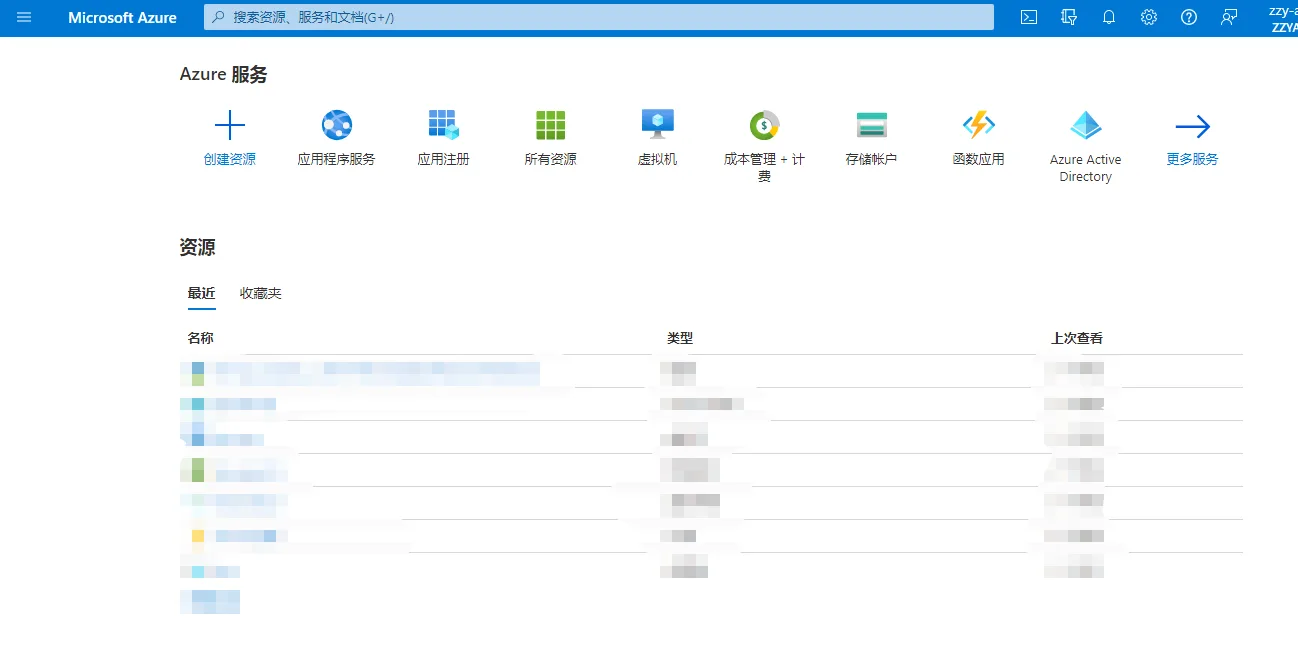Open 存储帐户 service
Image resolution: width=1298 pixels, height=668 pixels.
871,125
